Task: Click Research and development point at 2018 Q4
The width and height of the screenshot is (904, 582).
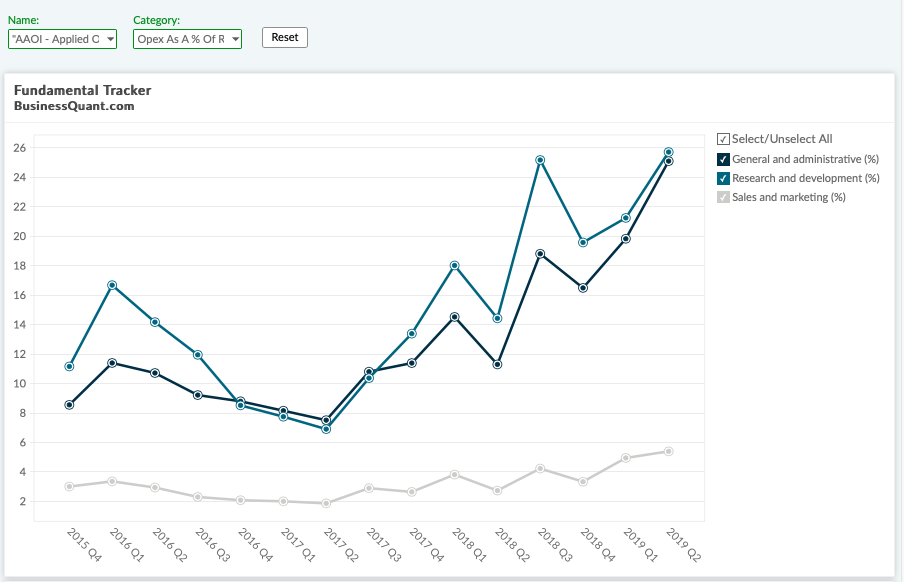Action: [583, 242]
